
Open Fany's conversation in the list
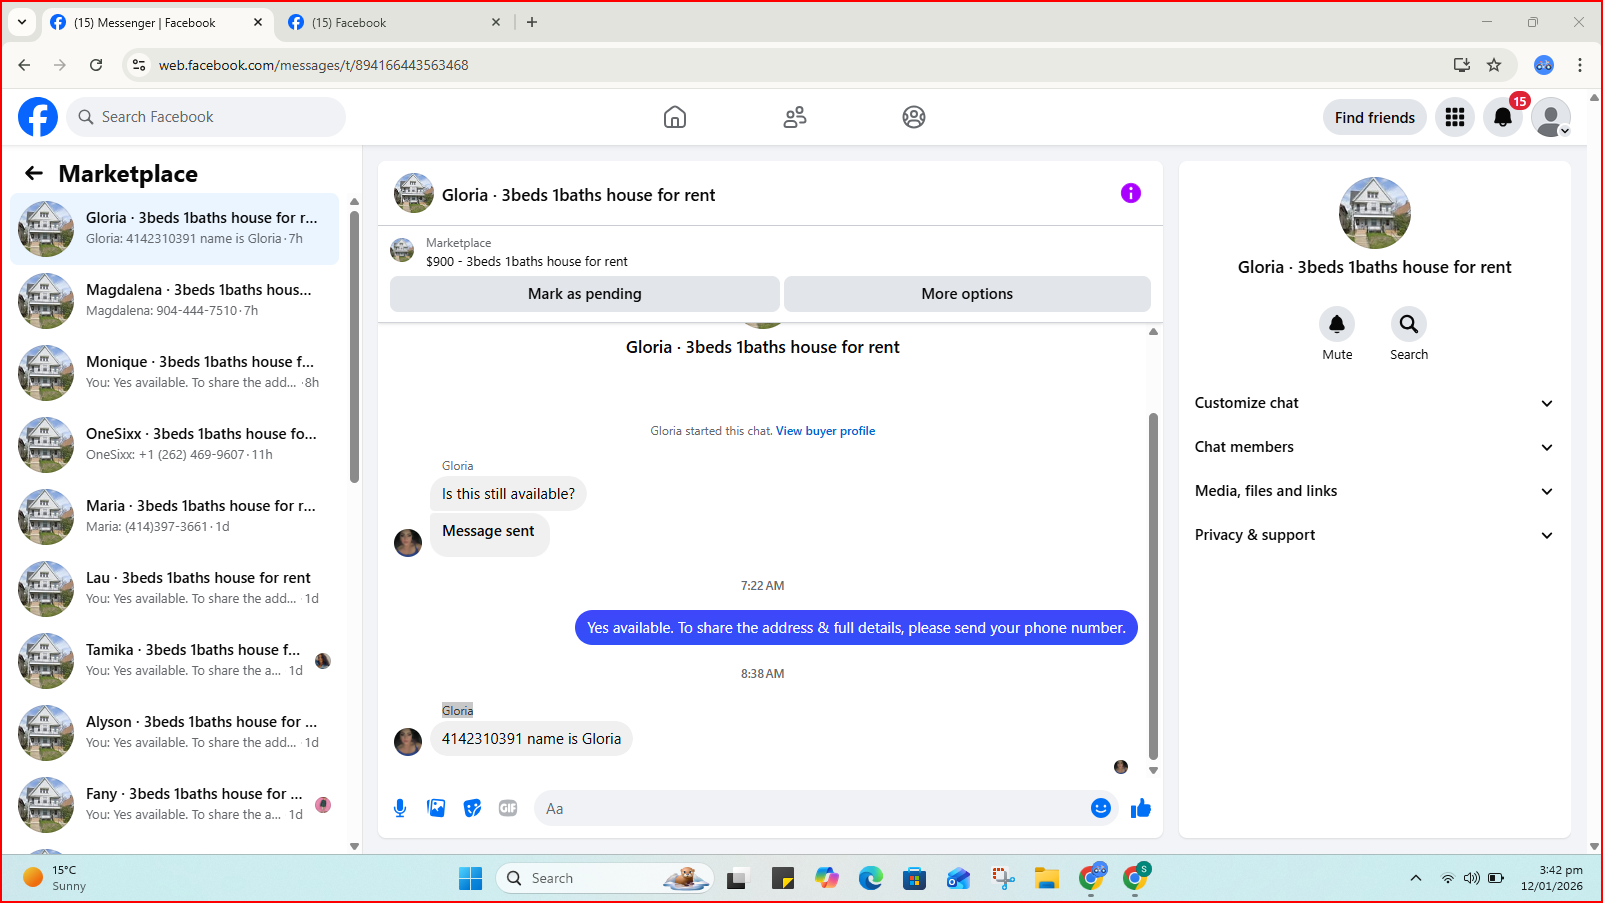174,804
